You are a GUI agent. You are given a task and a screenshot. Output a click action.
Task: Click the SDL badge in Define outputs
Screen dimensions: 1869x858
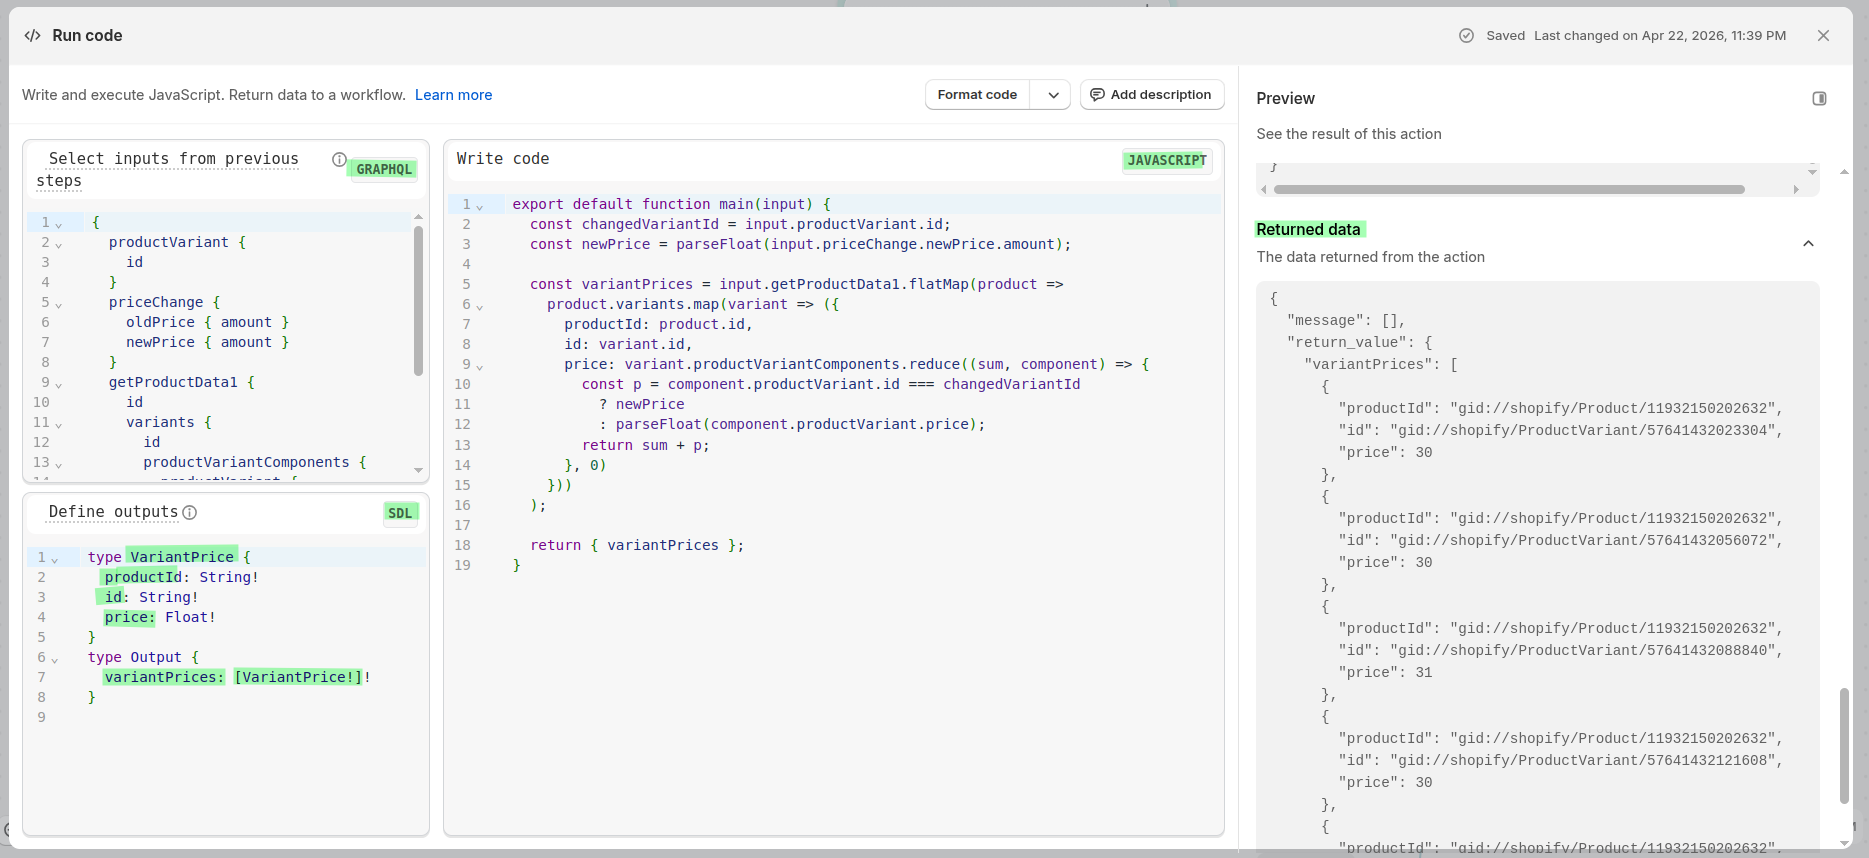(x=400, y=513)
